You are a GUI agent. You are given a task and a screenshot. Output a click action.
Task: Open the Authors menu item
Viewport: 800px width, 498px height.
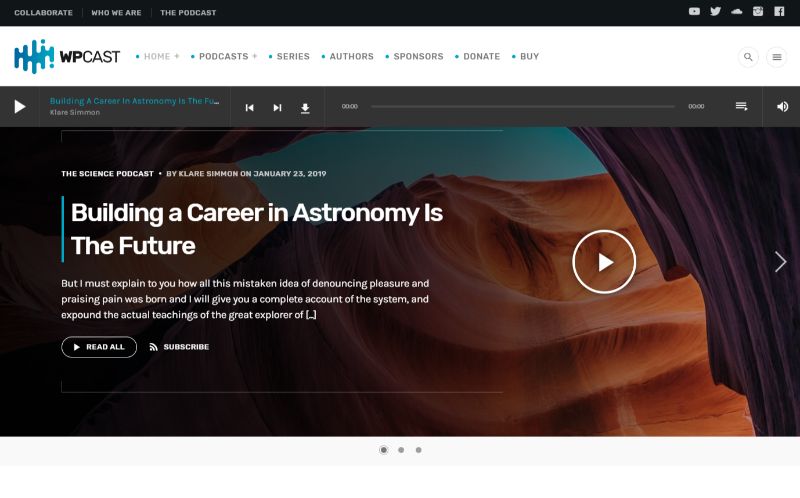(352, 57)
